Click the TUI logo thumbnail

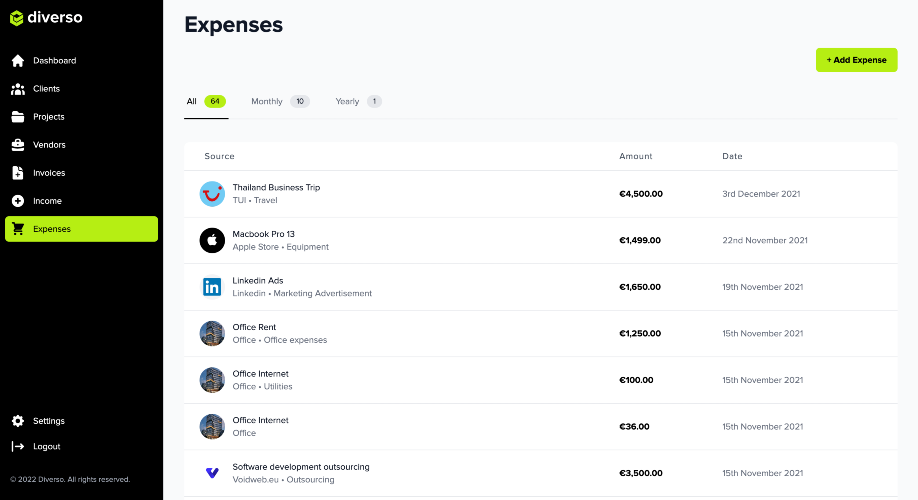(x=212, y=194)
